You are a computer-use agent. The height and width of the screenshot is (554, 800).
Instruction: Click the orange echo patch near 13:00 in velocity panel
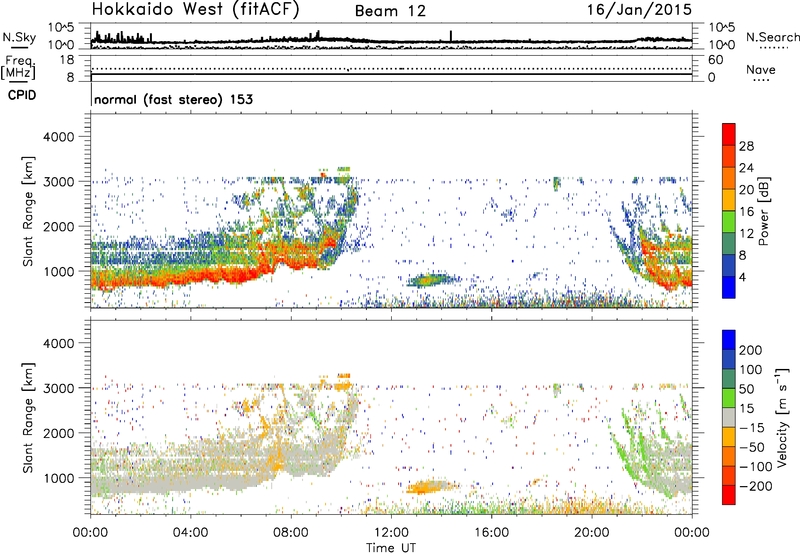point(429,487)
